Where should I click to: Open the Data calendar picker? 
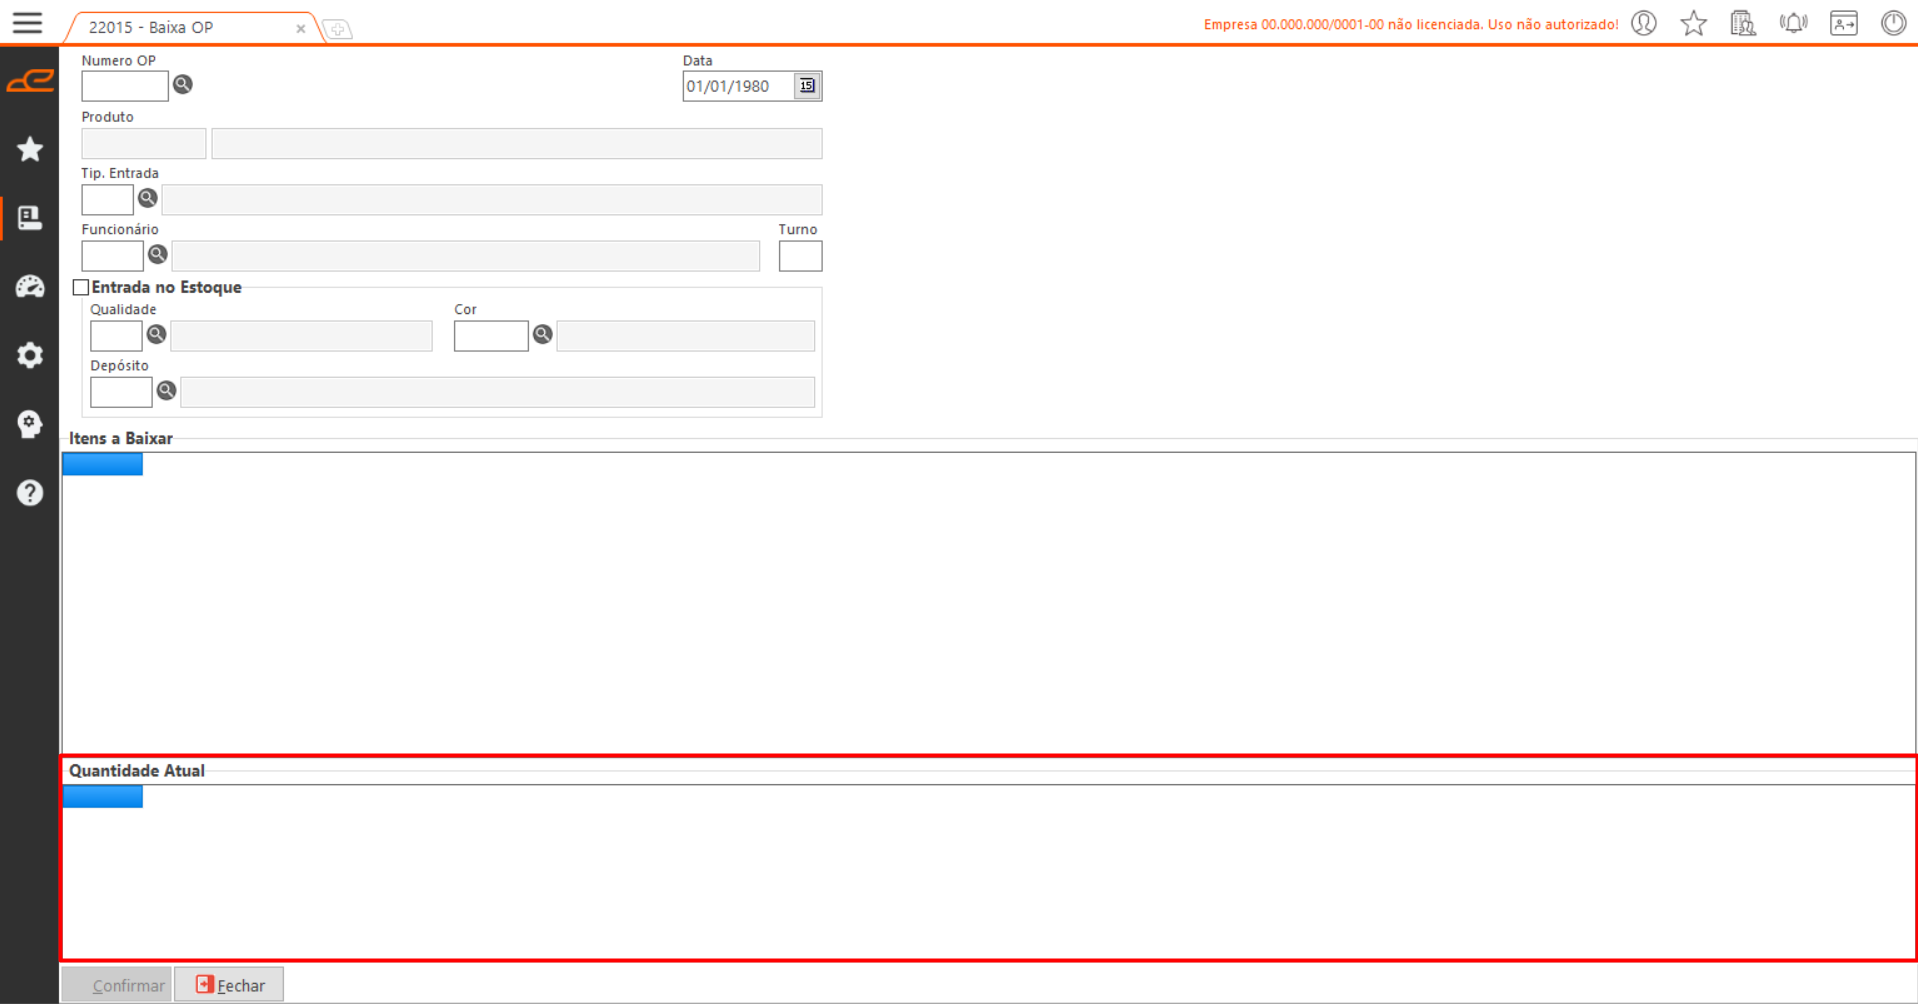(x=807, y=86)
